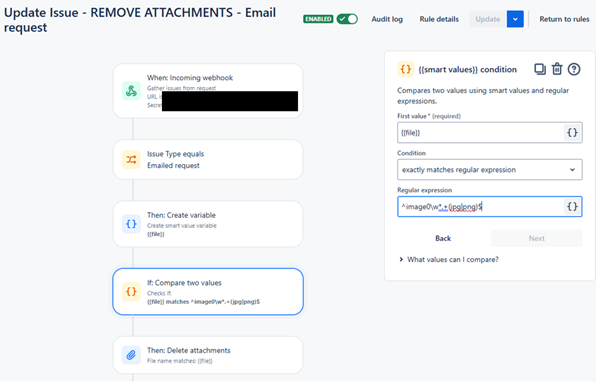This screenshot has height=382, width=596.
Task: Select the Issue Type equals step
Action: tap(208, 160)
